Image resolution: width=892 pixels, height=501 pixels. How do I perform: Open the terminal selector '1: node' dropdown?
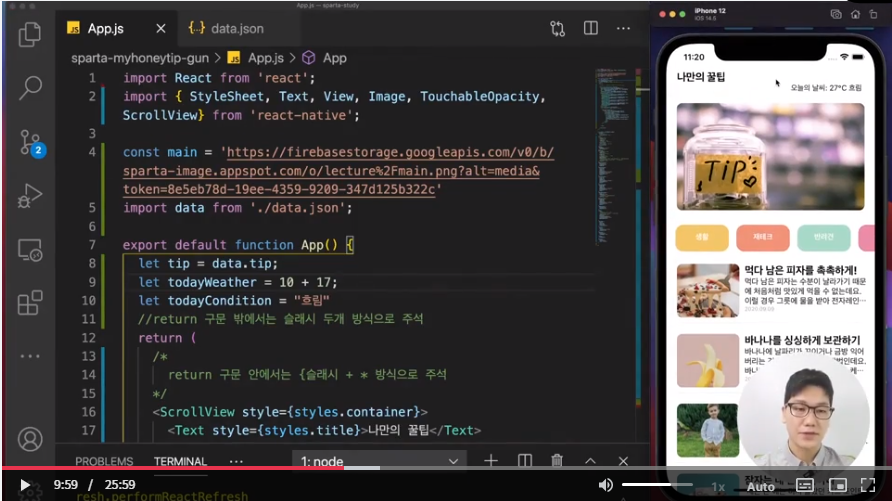click(379, 461)
